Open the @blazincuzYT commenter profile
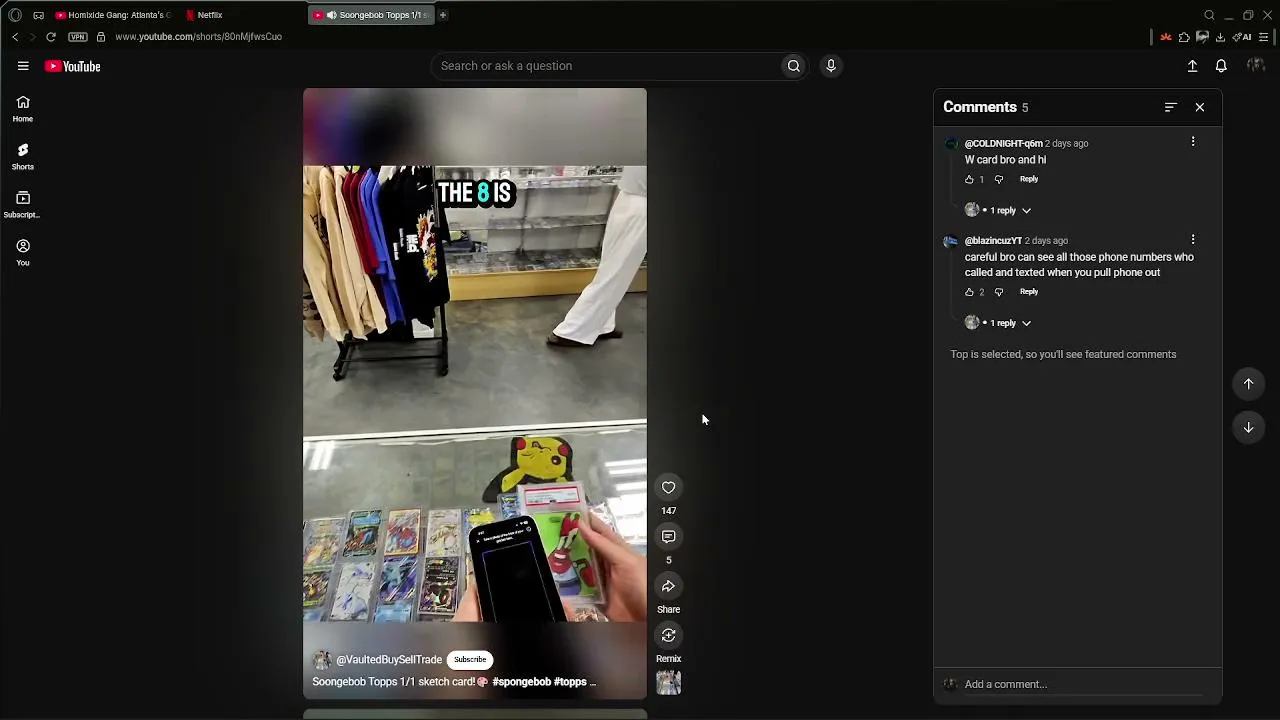 click(993, 241)
